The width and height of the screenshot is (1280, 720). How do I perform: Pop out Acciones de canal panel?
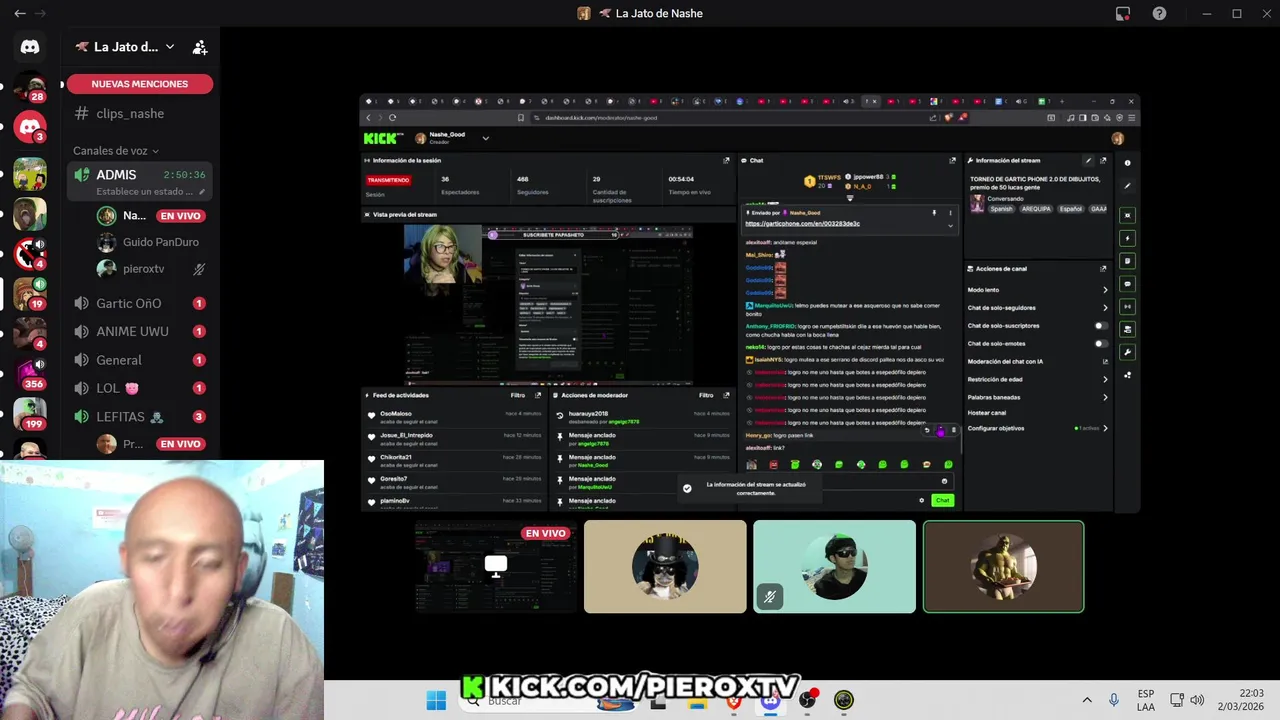1103,268
